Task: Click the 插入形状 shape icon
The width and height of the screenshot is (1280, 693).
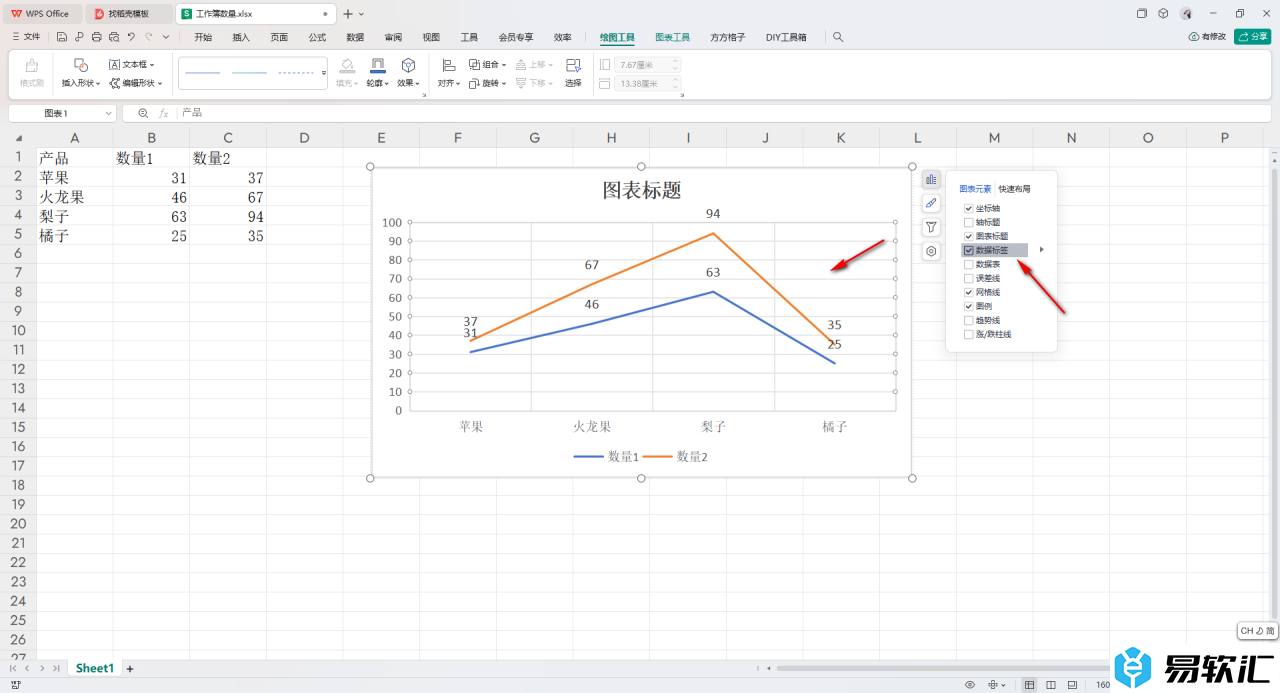Action: pos(81,65)
